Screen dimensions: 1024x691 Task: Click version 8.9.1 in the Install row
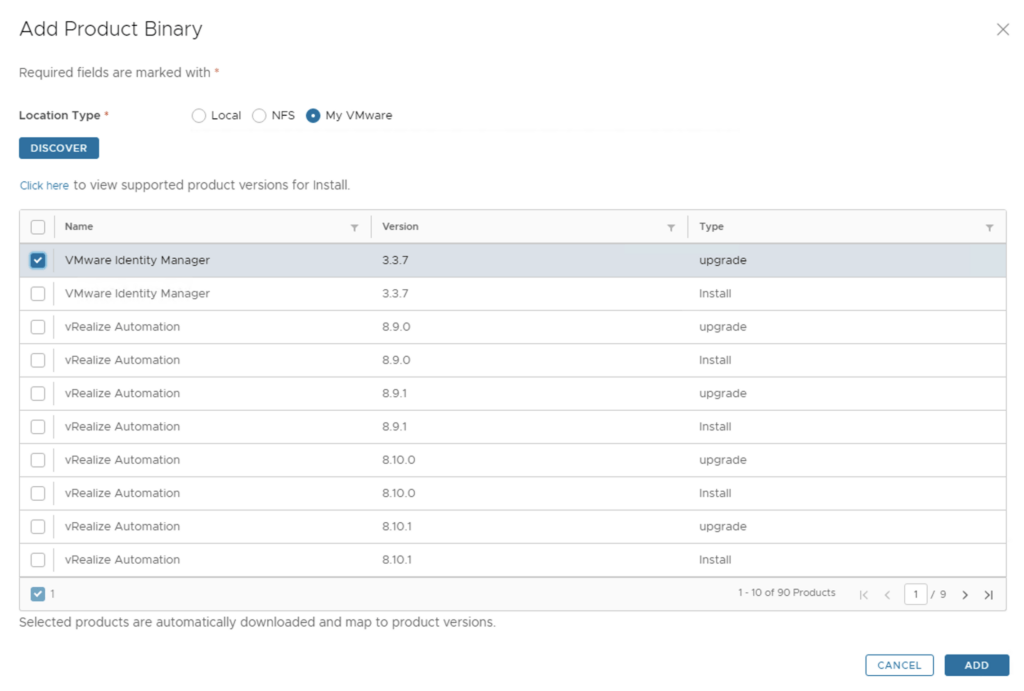coord(394,426)
